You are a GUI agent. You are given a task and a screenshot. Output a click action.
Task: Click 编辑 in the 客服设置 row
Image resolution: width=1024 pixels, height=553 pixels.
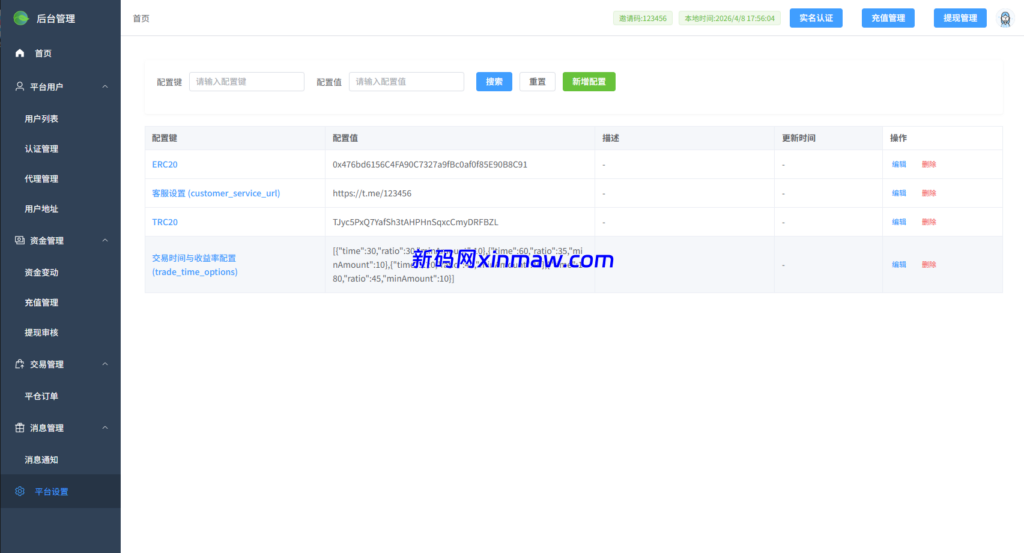point(899,193)
